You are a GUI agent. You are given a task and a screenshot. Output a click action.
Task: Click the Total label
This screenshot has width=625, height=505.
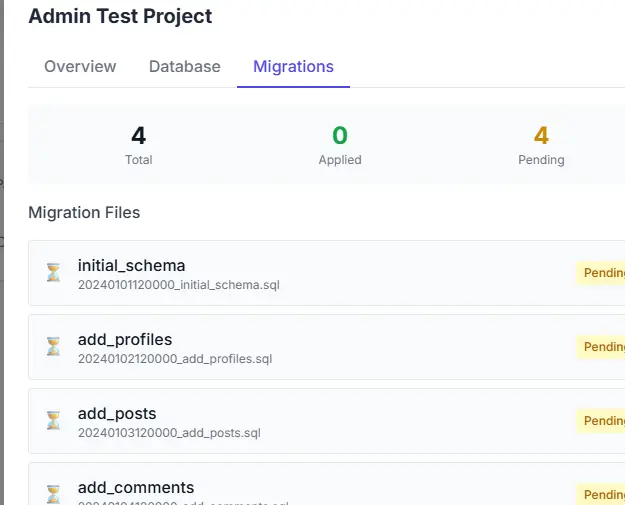(139, 160)
